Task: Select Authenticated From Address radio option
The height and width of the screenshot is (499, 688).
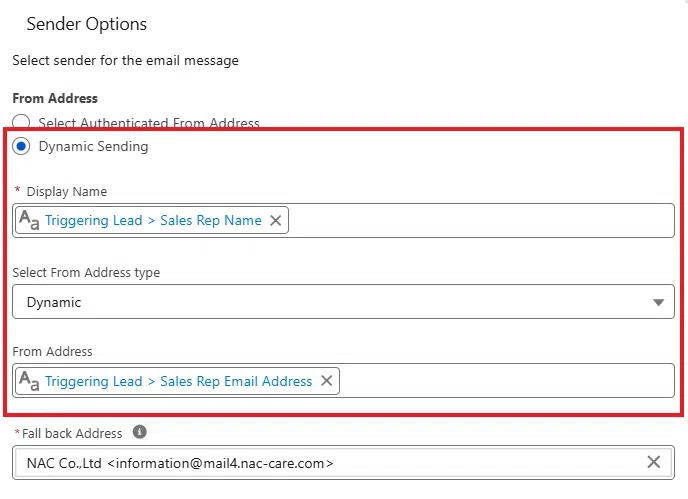Action: [x=21, y=122]
